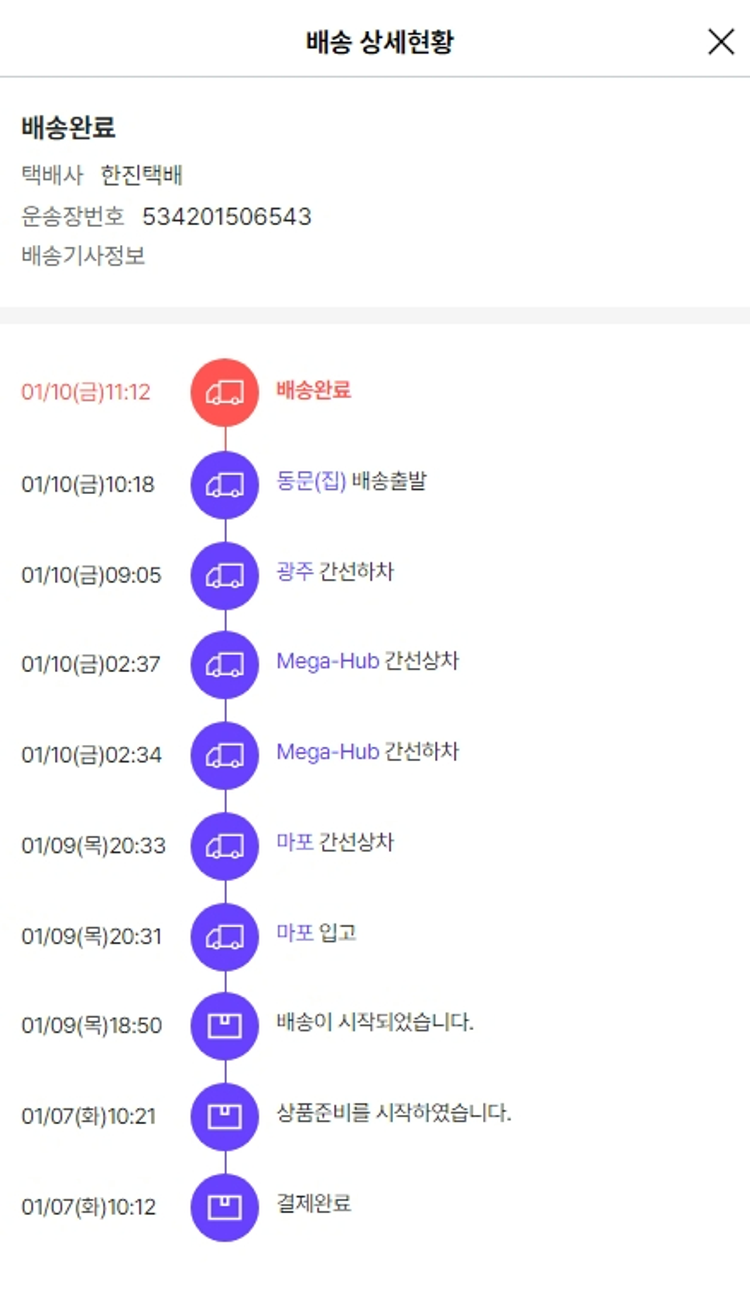Click the truck icon beside 동문(집) 배송출발
This screenshot has height=1310, width=750.
[225, 485]
